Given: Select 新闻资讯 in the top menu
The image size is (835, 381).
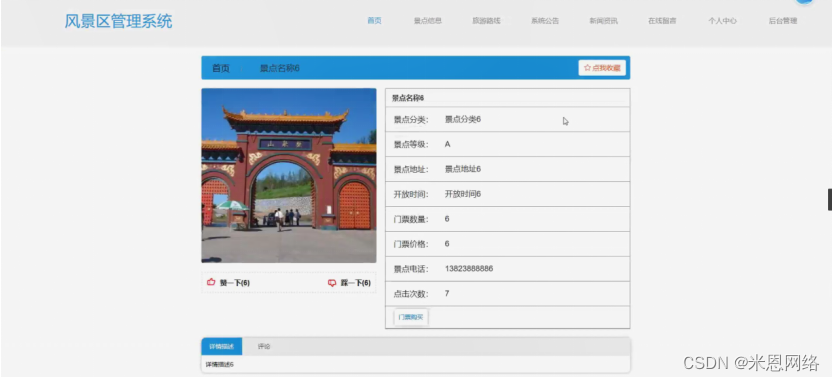Looking at the screenshot, I should 603,21.
